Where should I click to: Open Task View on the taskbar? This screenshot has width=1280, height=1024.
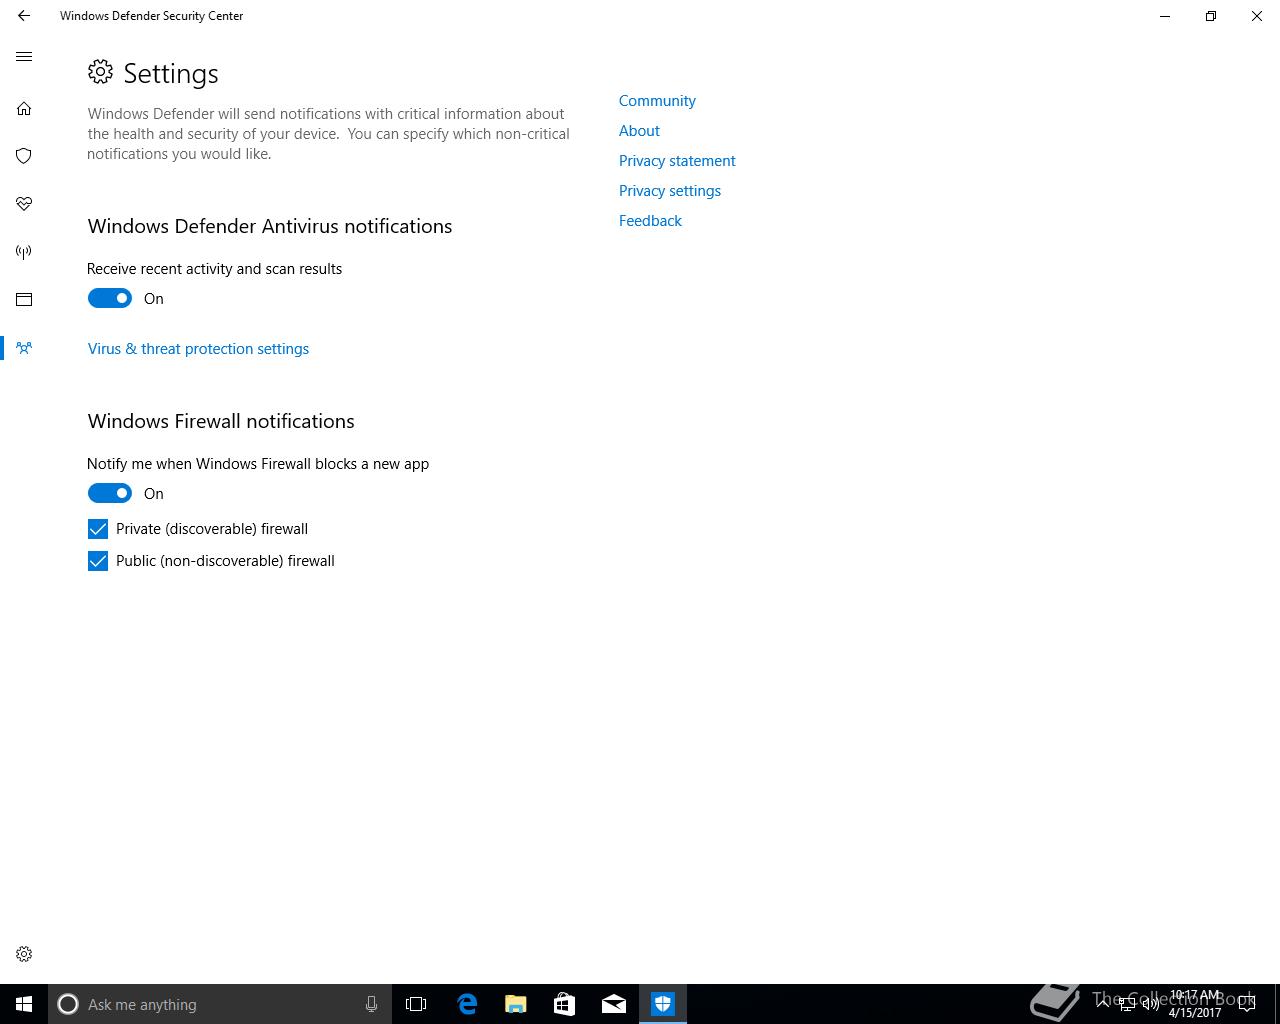tap(416, 1004)
